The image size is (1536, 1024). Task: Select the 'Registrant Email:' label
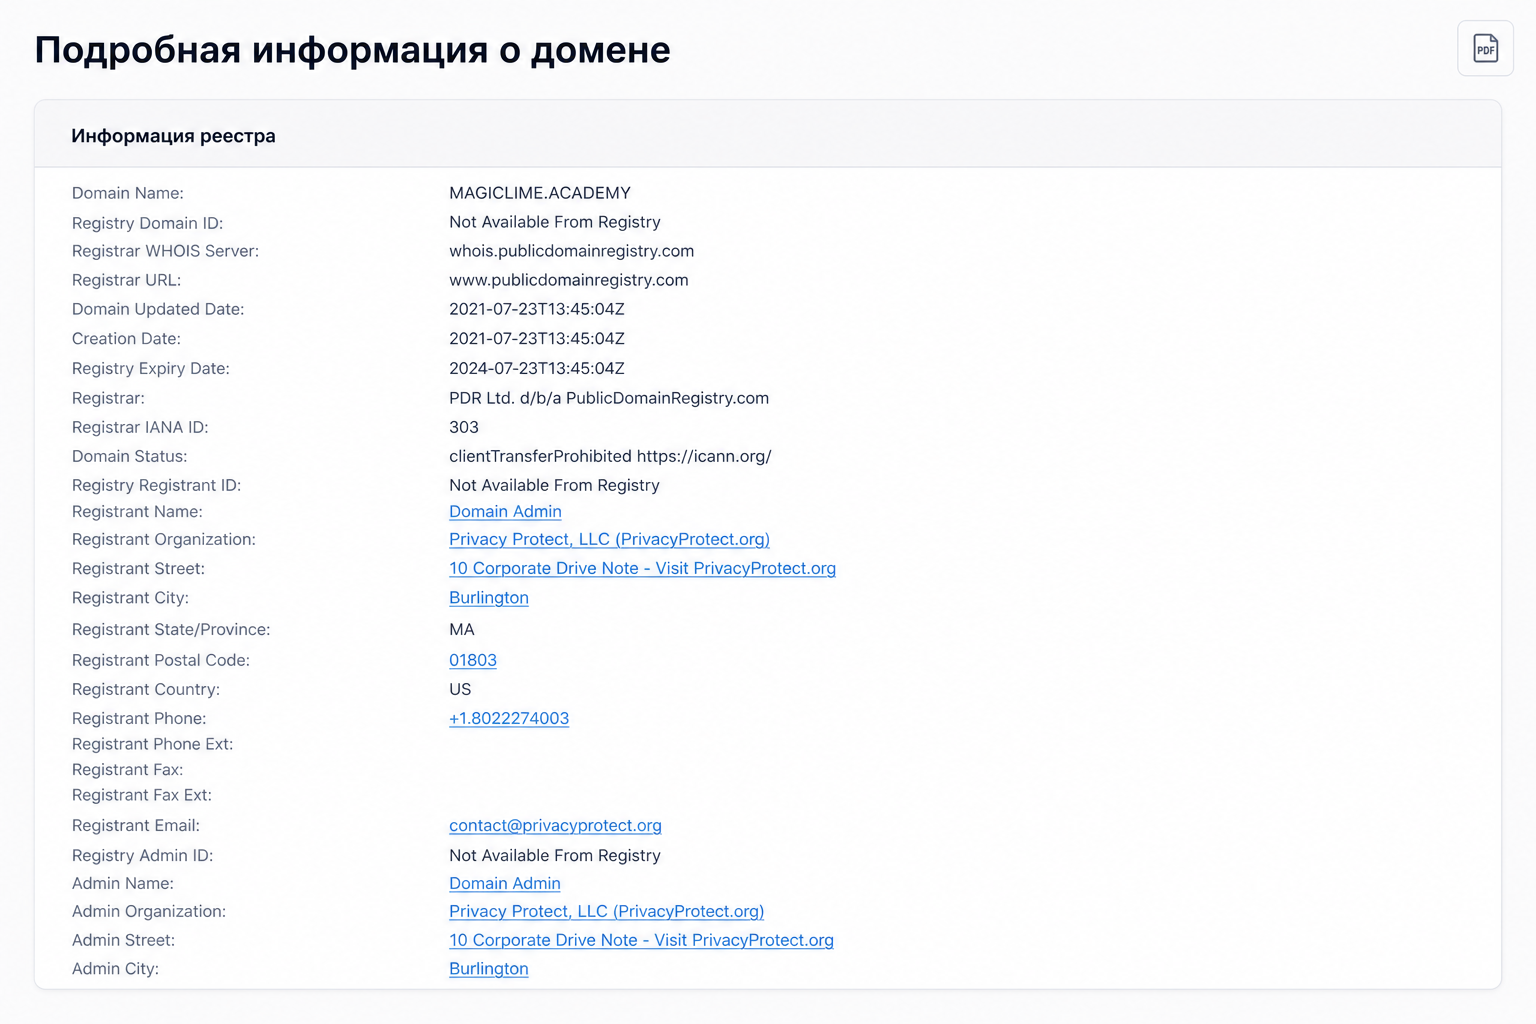[136, 825]
